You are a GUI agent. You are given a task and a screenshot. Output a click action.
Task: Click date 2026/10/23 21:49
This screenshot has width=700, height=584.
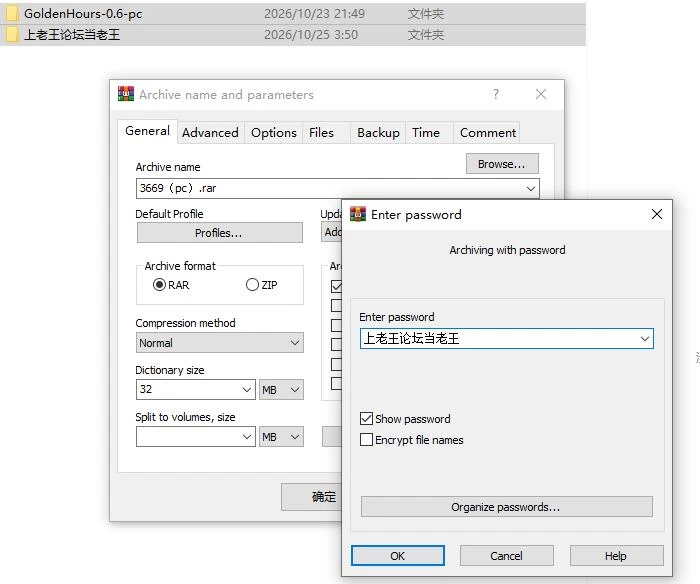314,13
